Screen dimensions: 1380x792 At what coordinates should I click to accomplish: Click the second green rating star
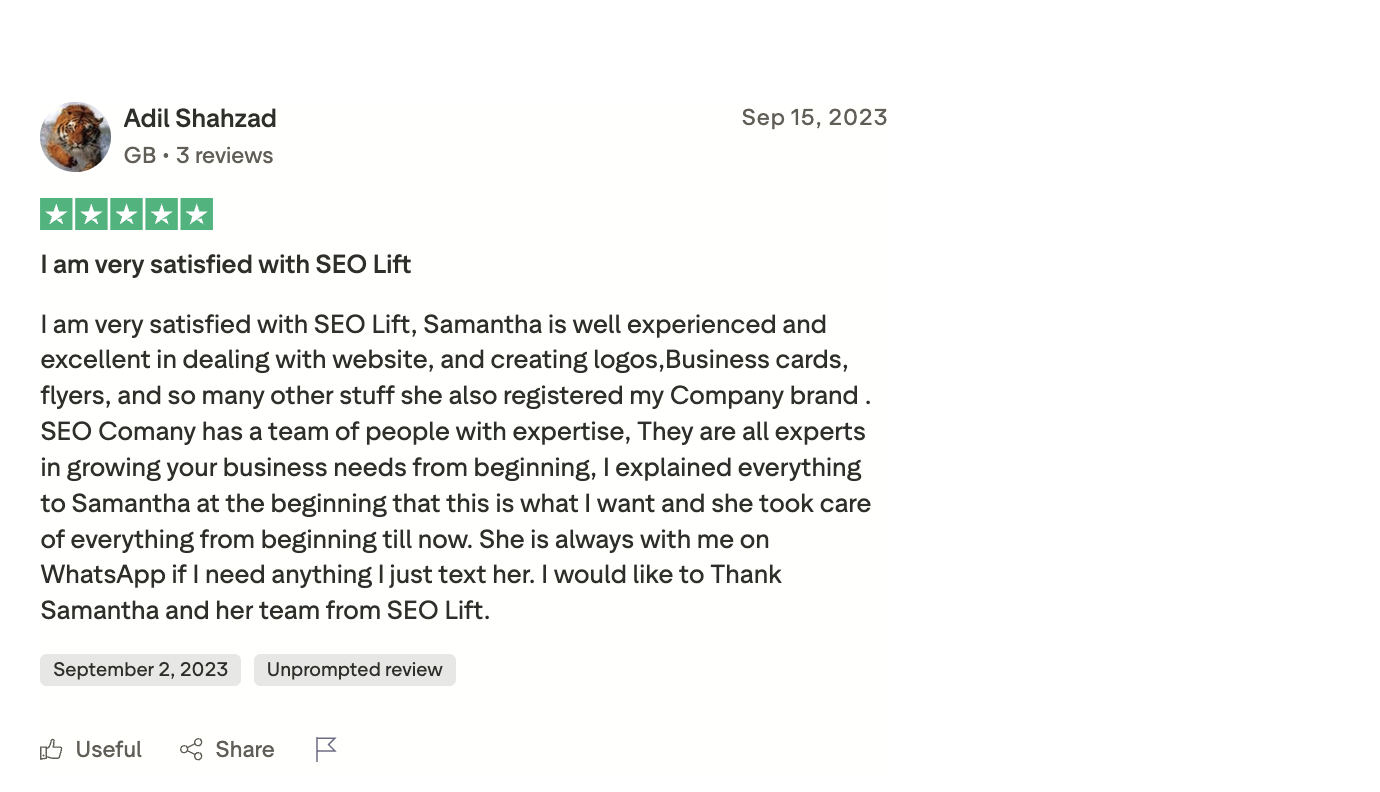pos(91,214)
